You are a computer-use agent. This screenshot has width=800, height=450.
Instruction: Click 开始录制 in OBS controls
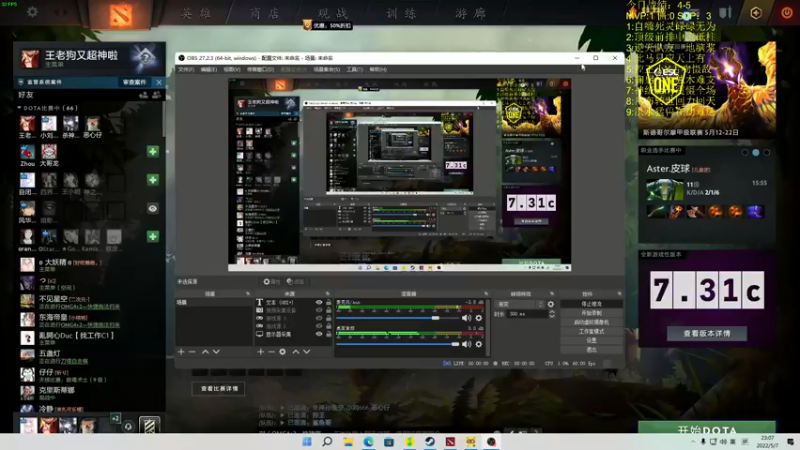[x=591, y=313]
